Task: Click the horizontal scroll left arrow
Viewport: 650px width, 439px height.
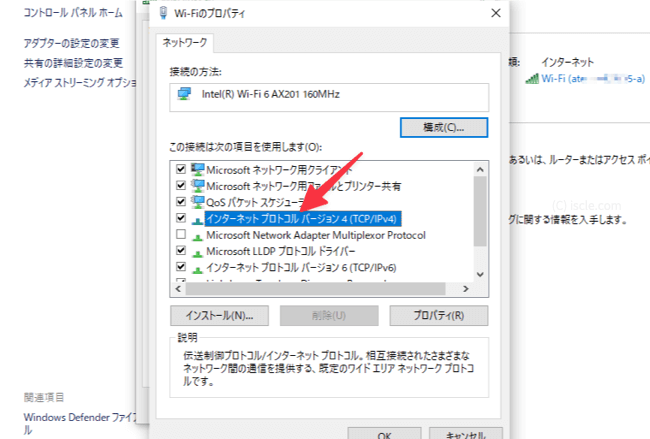Action: (178, 289)
